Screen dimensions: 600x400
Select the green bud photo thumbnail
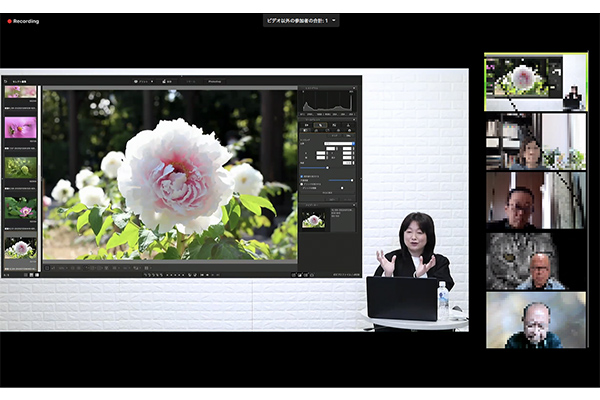click(x=20, y=167)
